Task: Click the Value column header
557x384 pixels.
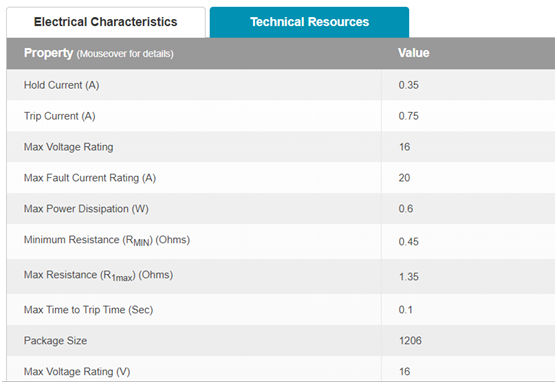Action: click(x=413, y=53)
